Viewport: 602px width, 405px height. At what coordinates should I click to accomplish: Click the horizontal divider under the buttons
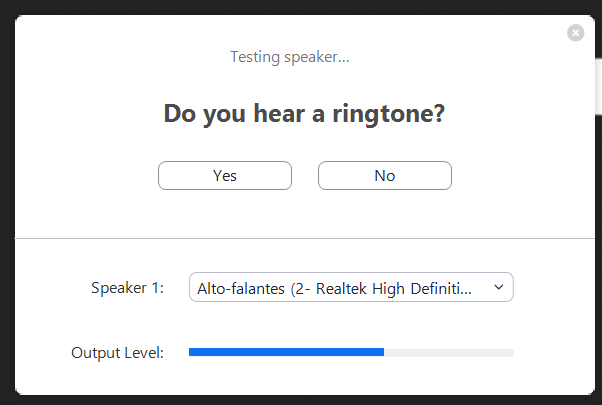click(305, 238)
